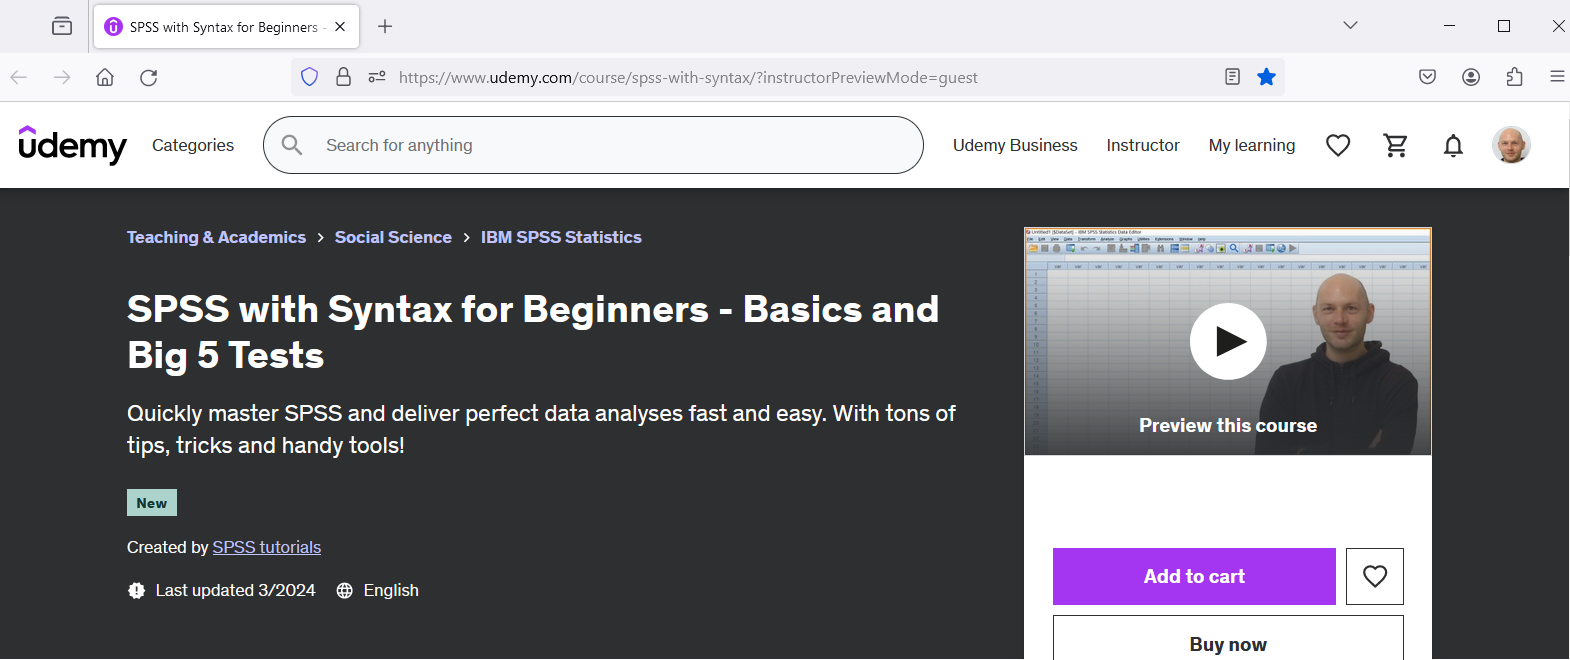Click the Udemy logo
Image resolution: width=1570 pixels, height=660 pixels.
pos(73,145)
